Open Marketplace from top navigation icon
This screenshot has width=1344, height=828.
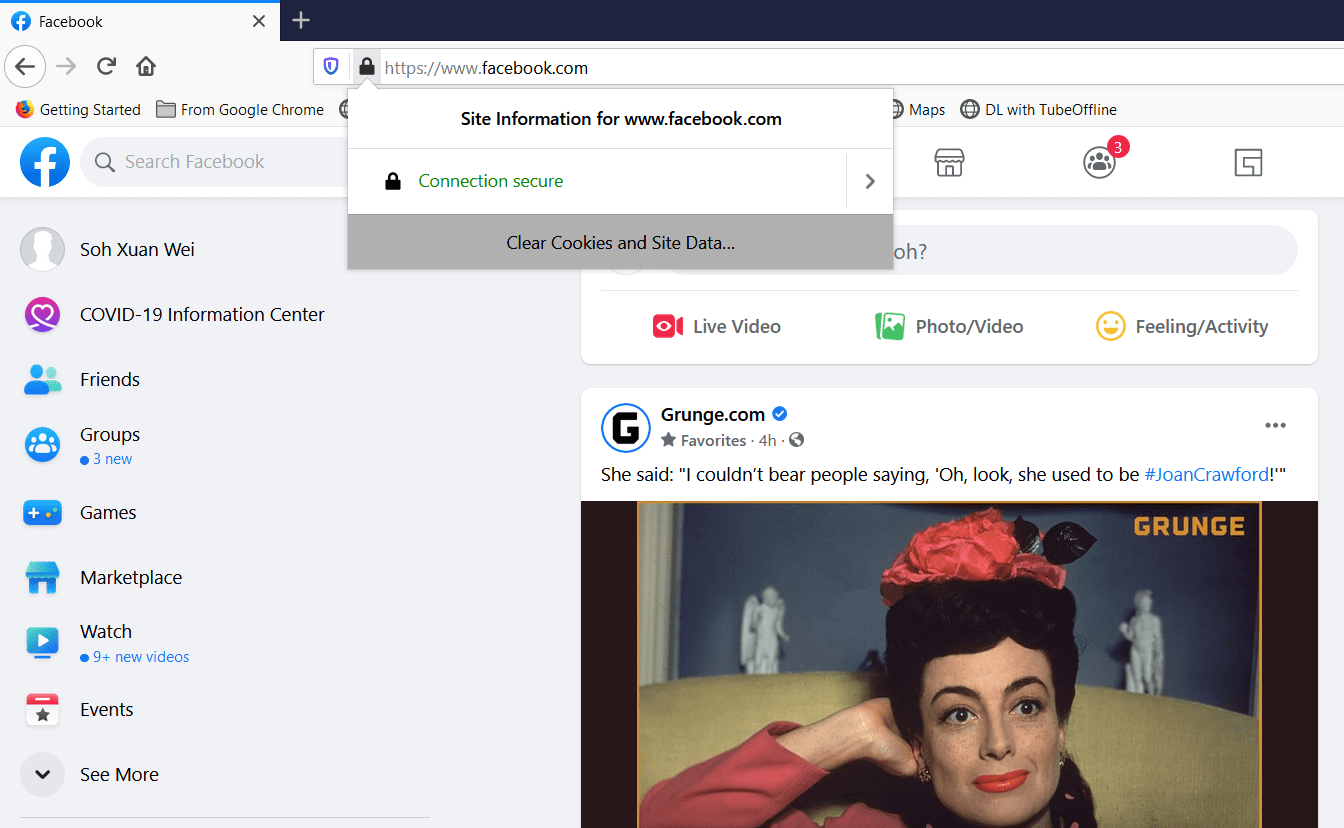(x=949, y=162)
